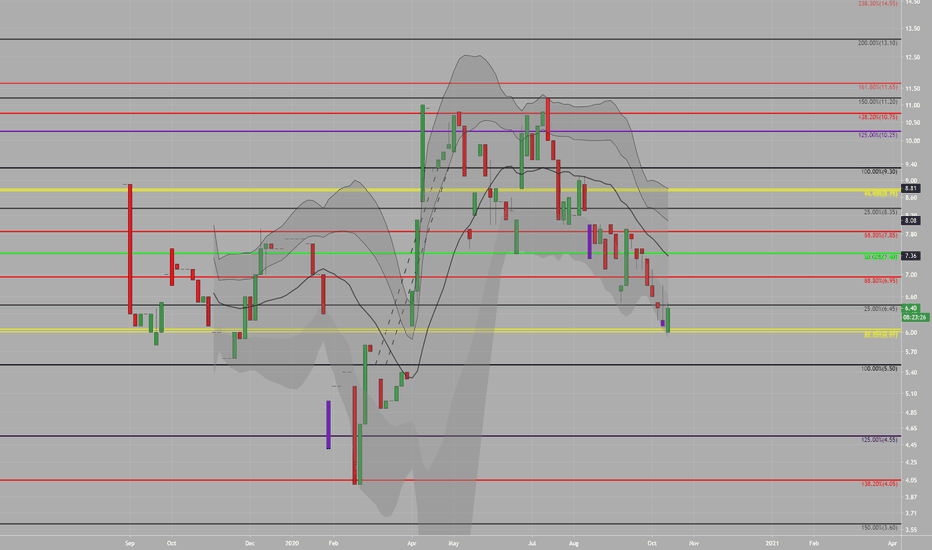Click the Aug label on time axis
The width and height of the screenshot is (932, 550).
coord(574,543)
